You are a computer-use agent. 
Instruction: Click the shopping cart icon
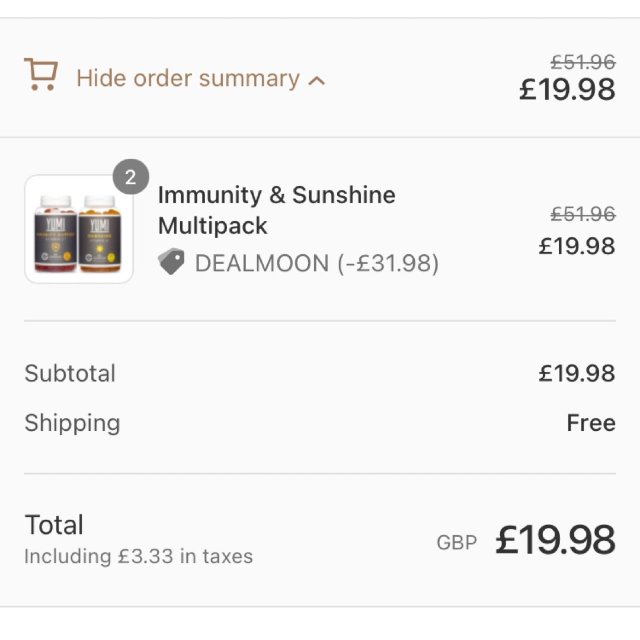pyautogui.click(x=41, y=76)
